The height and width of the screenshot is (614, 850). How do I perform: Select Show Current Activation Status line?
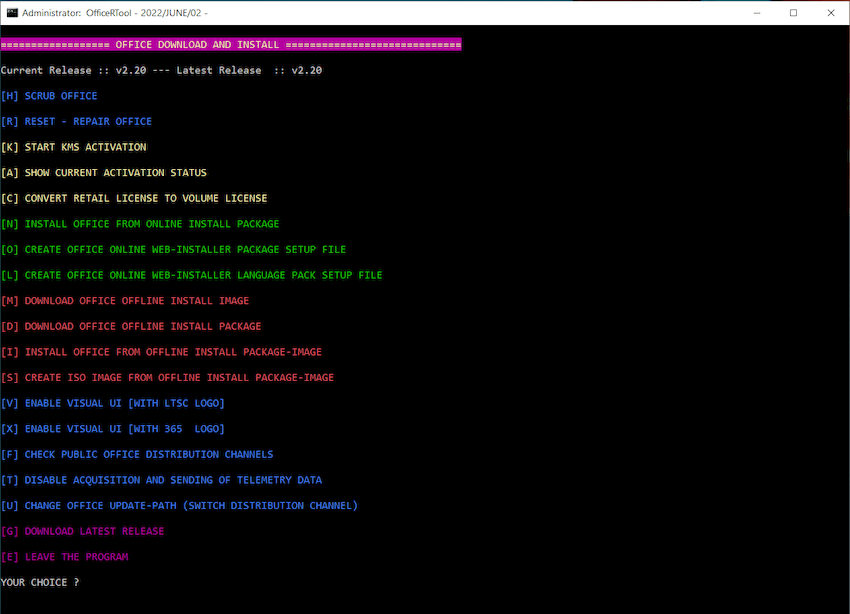104,173
